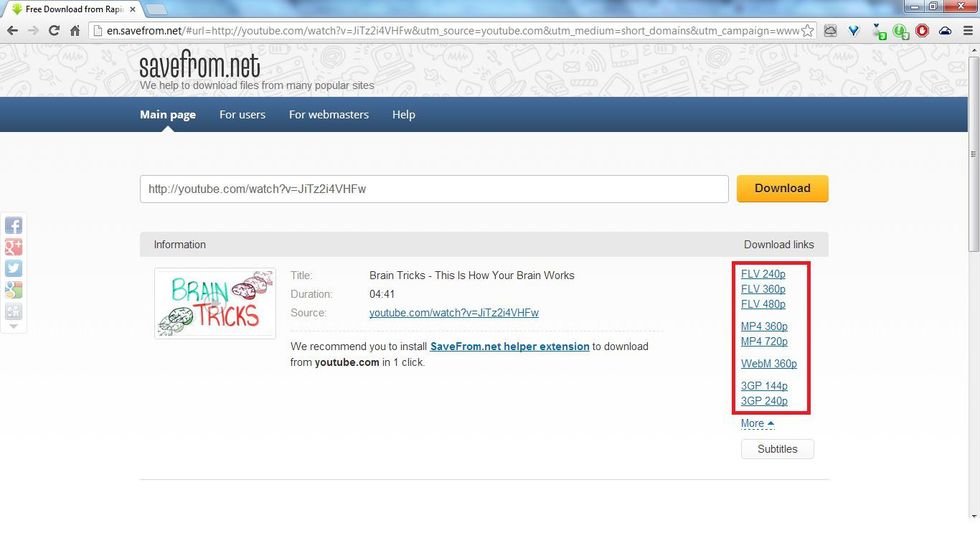Image resolution: width=980 pixels, height=551 pixels.
Task: Share page on Facebook sidebar icon
Action: tap(14, 226)
